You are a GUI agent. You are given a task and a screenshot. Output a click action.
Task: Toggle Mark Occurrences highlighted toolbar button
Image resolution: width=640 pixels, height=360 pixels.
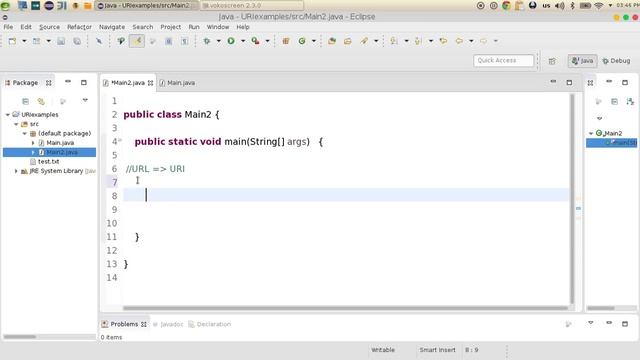click(x=137, y=41)
